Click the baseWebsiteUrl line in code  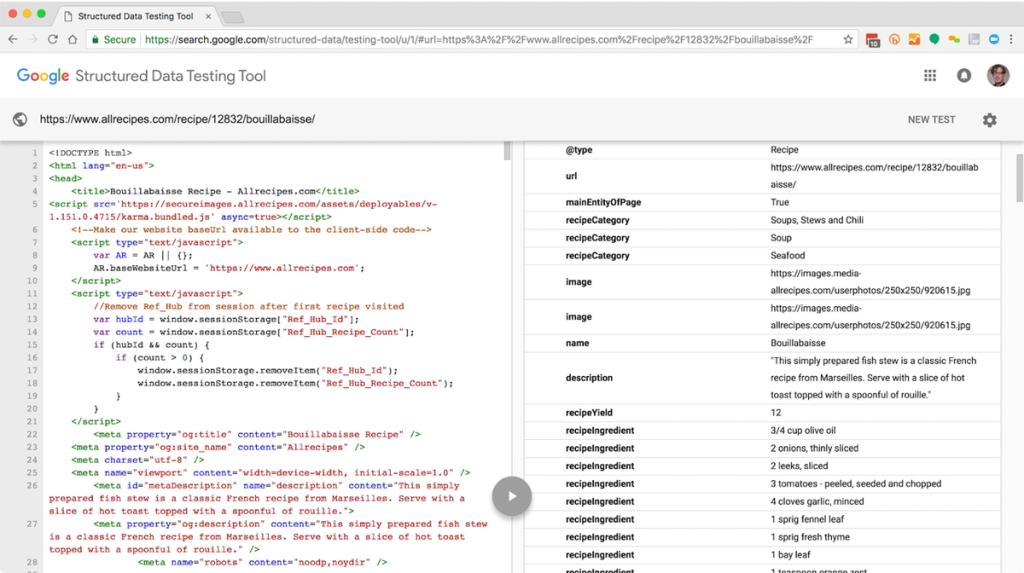229,268
